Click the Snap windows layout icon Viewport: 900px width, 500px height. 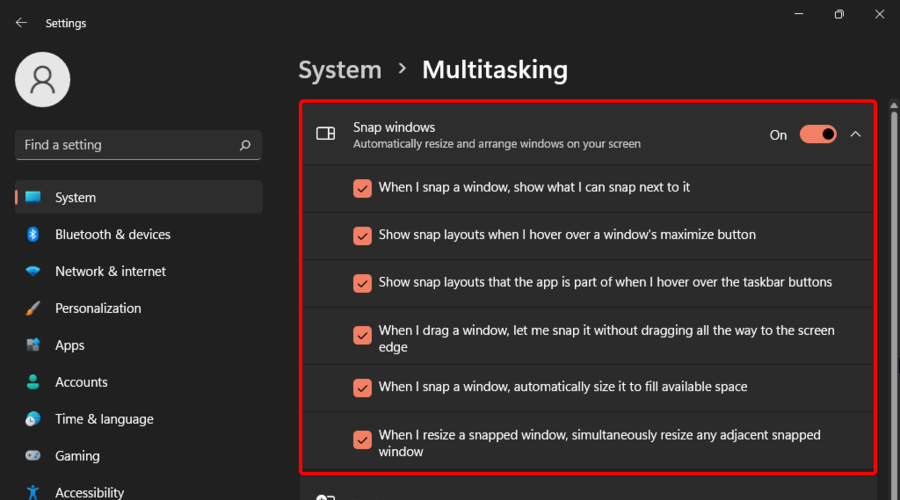(325, 134)
